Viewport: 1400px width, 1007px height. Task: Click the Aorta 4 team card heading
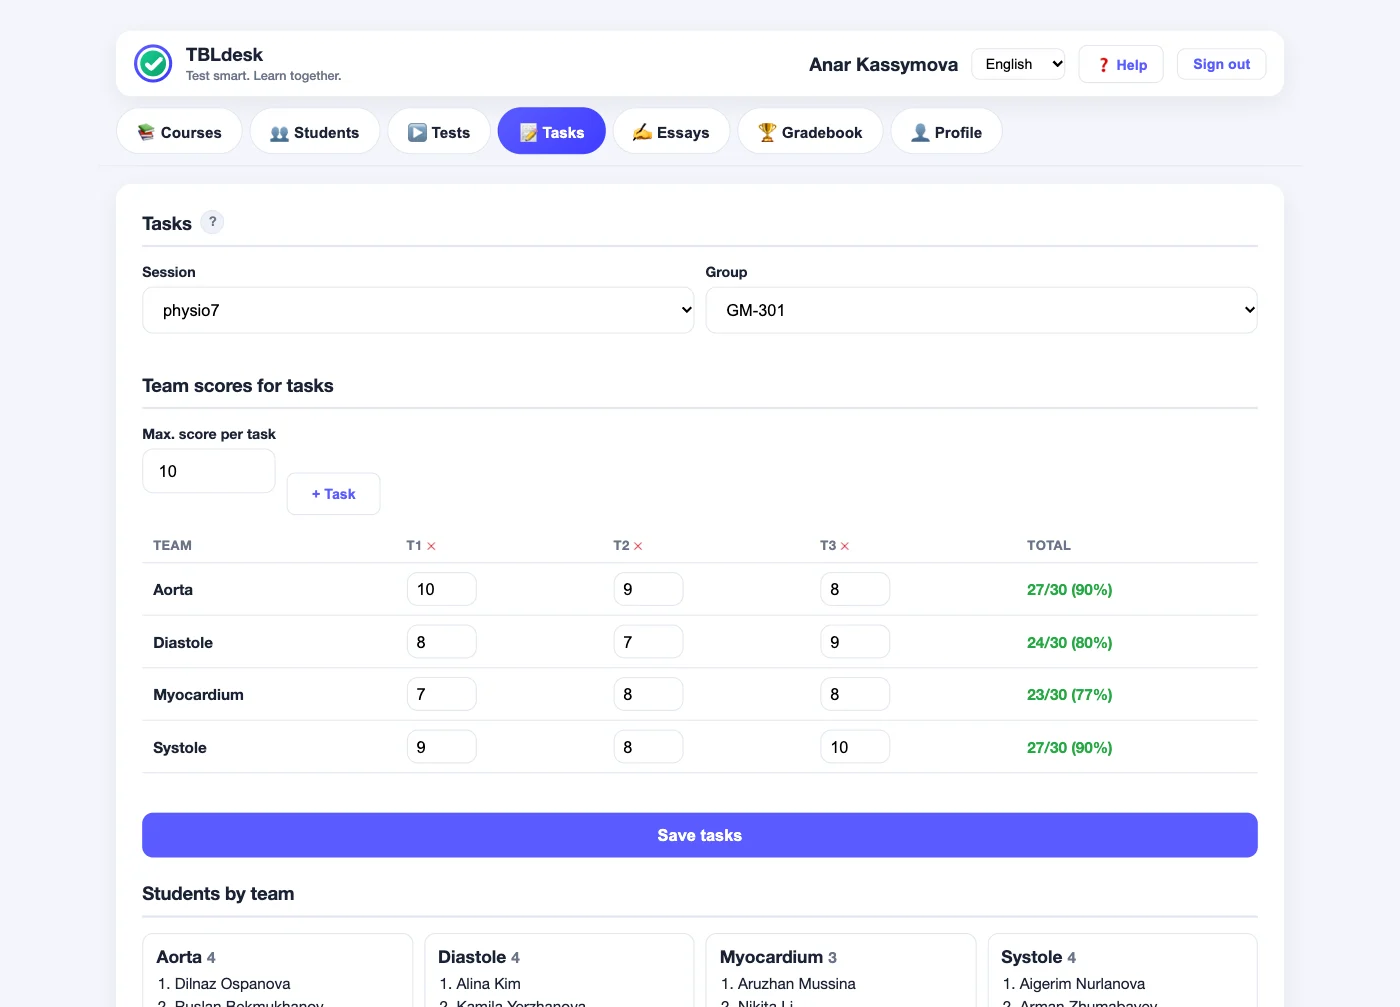pyautogui.click(x=186, y=957)
